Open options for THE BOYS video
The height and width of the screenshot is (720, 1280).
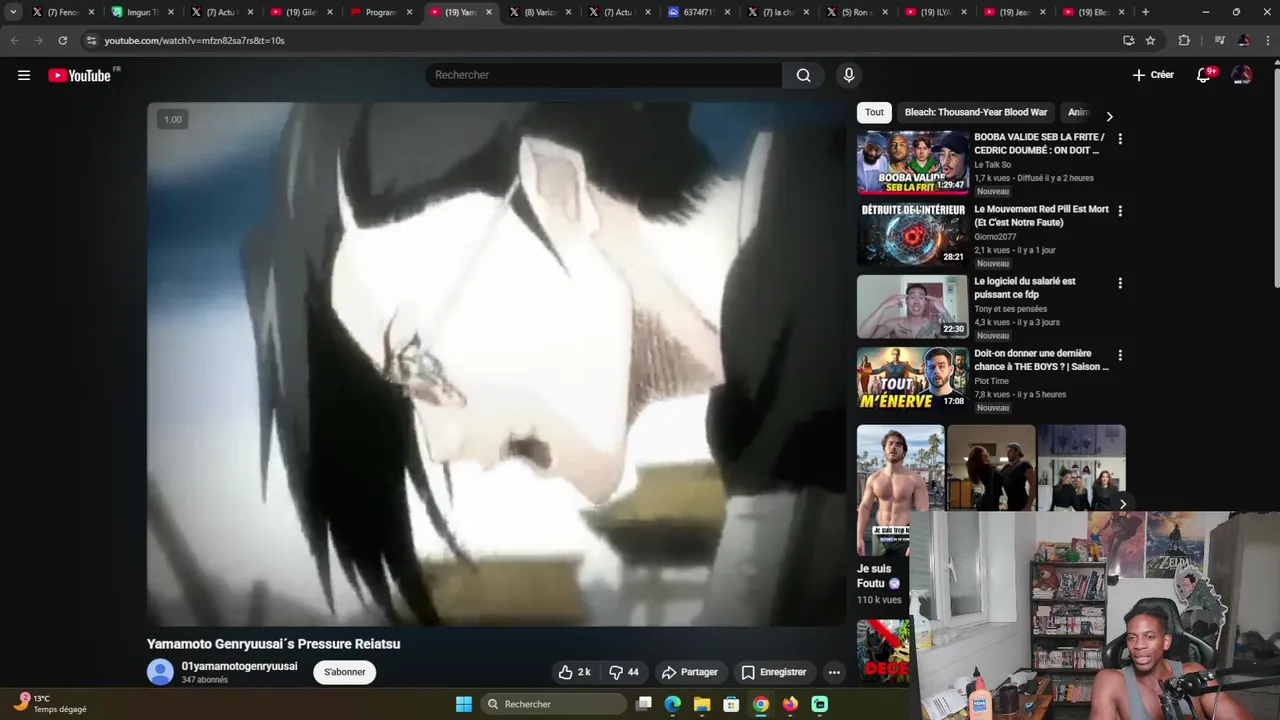(x=1119, y=355)
